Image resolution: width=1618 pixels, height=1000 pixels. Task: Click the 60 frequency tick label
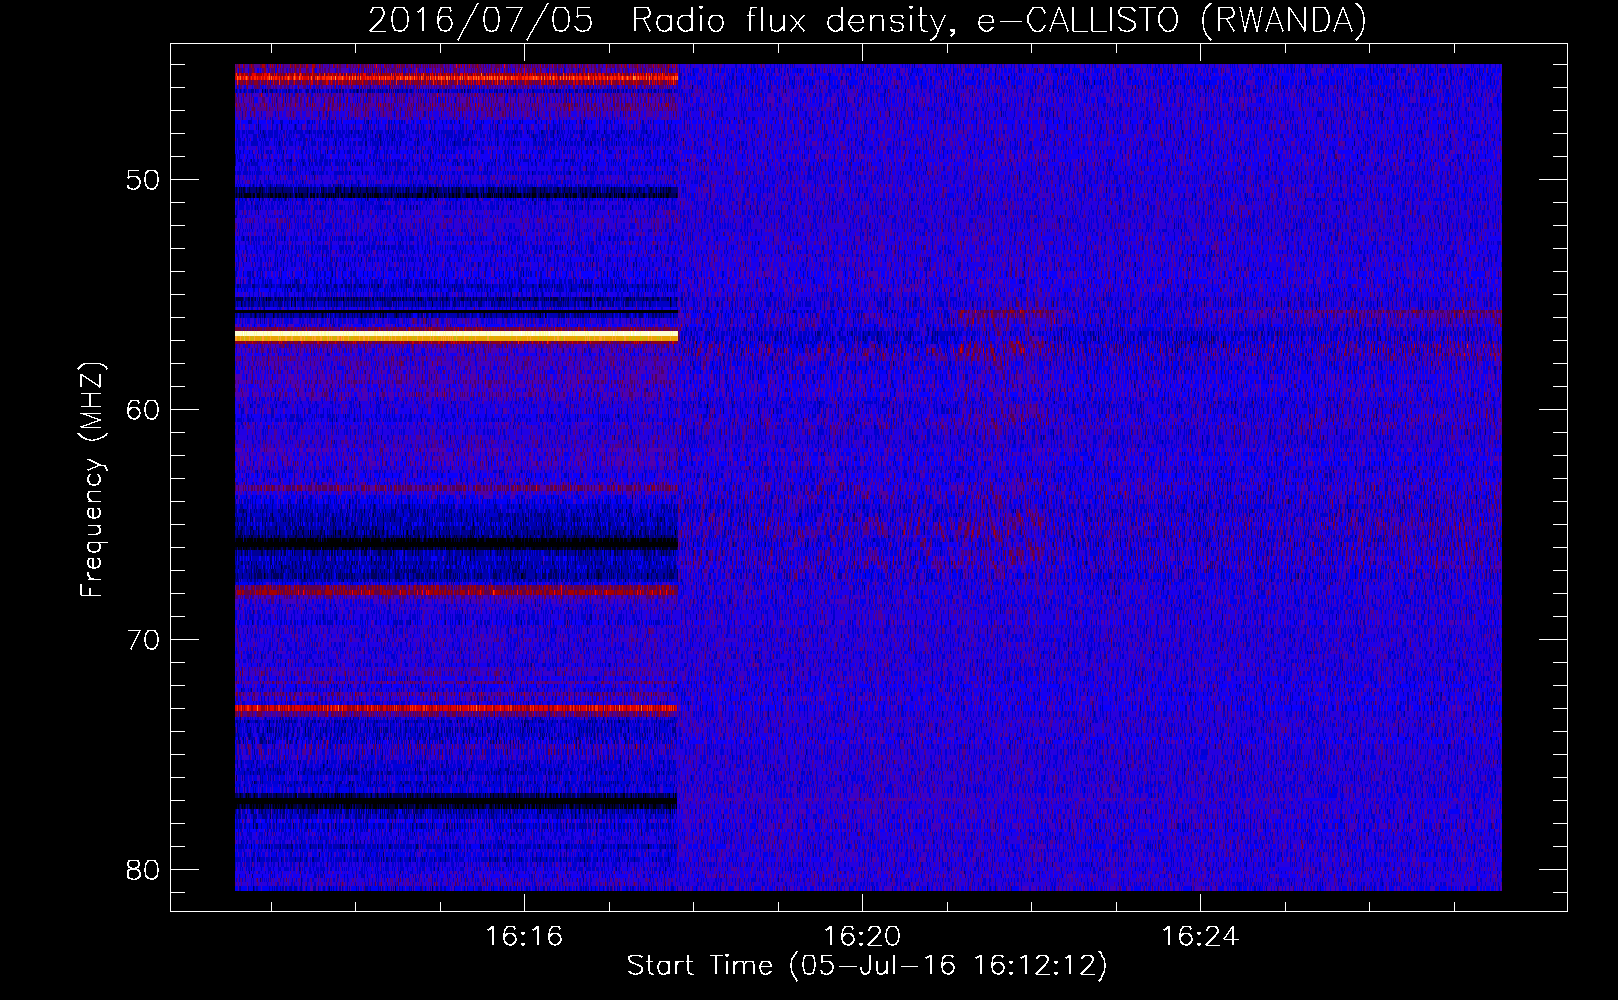tap(144, 410)
